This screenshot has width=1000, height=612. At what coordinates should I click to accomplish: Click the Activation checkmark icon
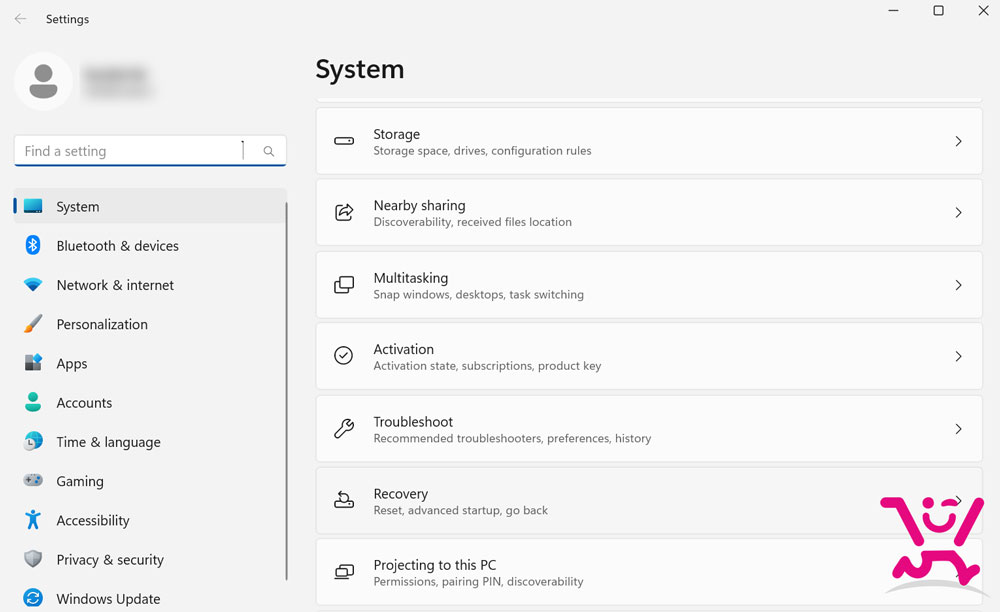point(344,356)
